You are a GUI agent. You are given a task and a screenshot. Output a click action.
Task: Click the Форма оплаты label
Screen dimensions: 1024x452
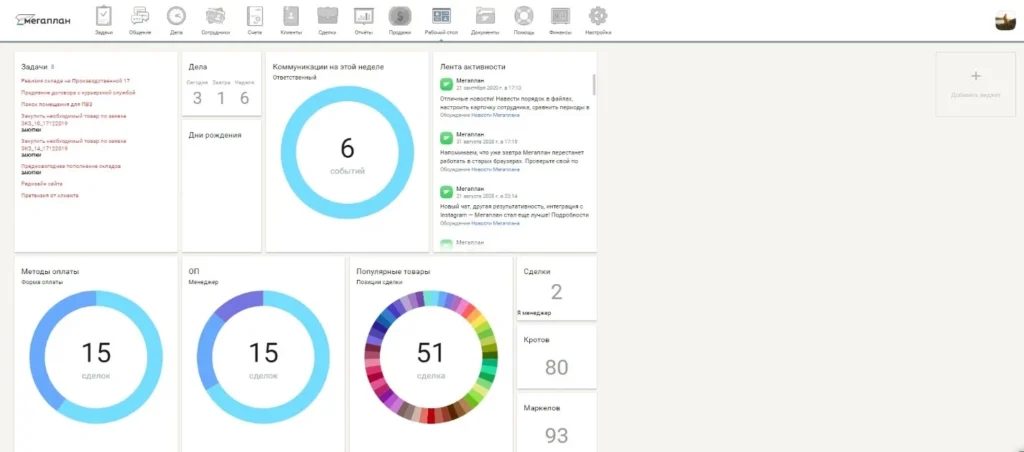(x=42, y=282)
